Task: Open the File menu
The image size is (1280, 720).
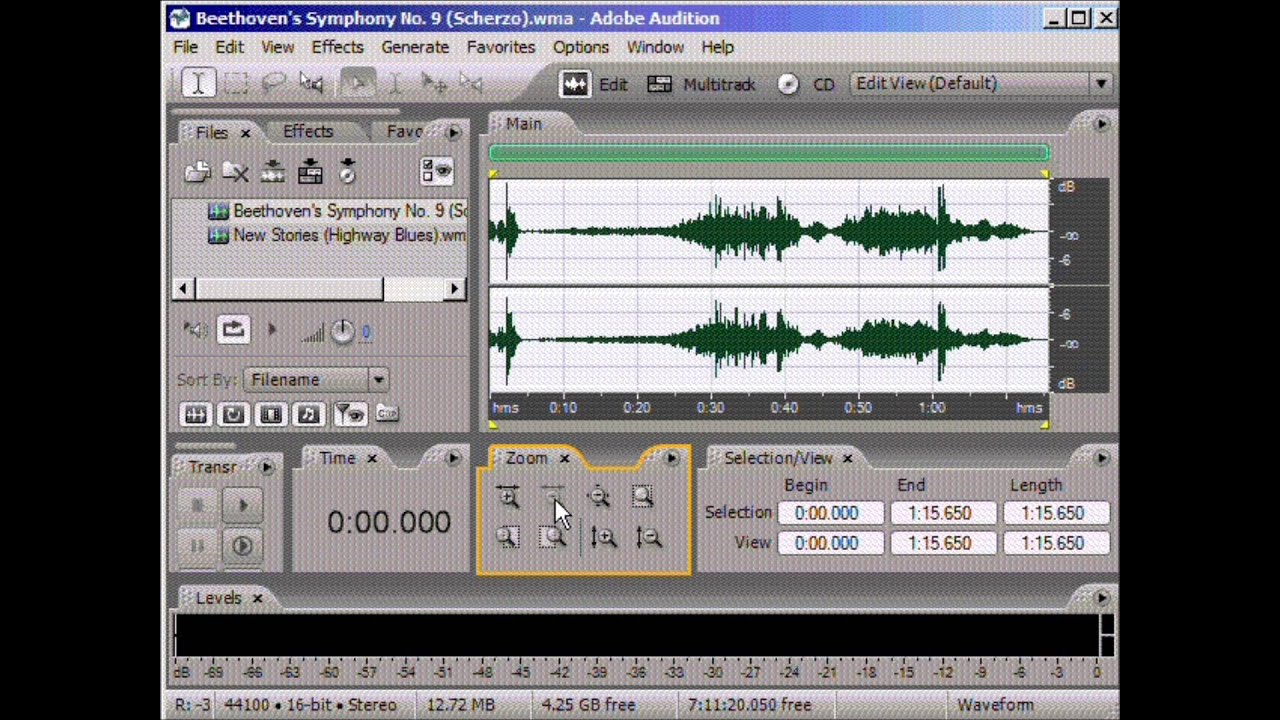Action: pyautogui.click(x=185, y=47)
